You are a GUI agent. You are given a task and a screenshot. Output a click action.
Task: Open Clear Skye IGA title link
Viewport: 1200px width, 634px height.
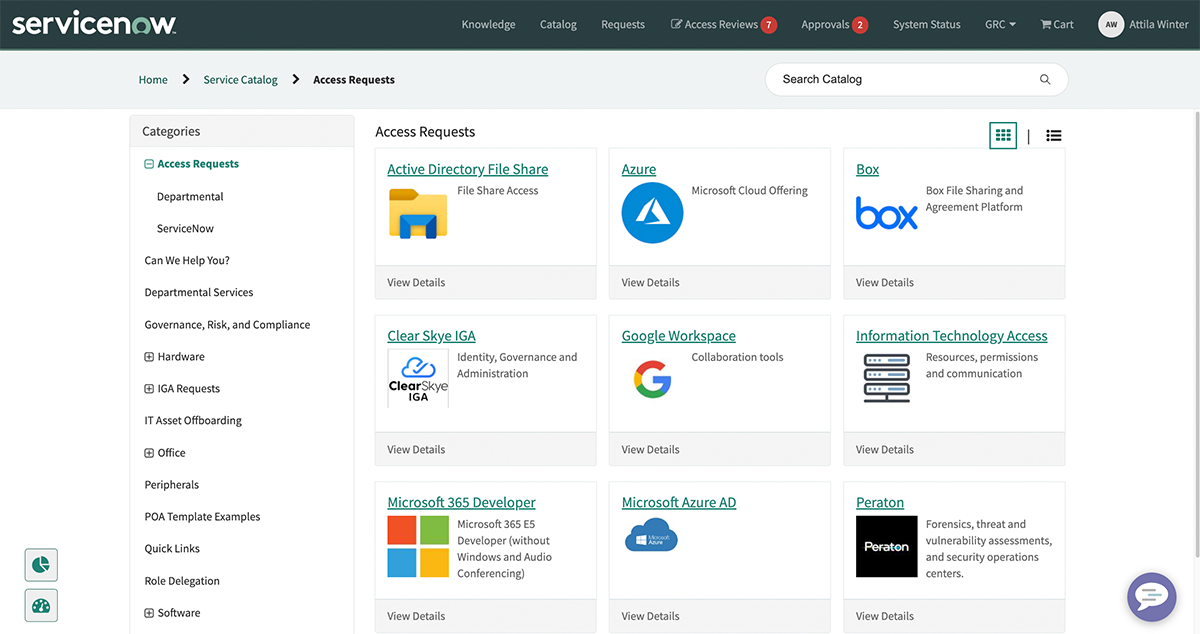click(x=431, y=336)
